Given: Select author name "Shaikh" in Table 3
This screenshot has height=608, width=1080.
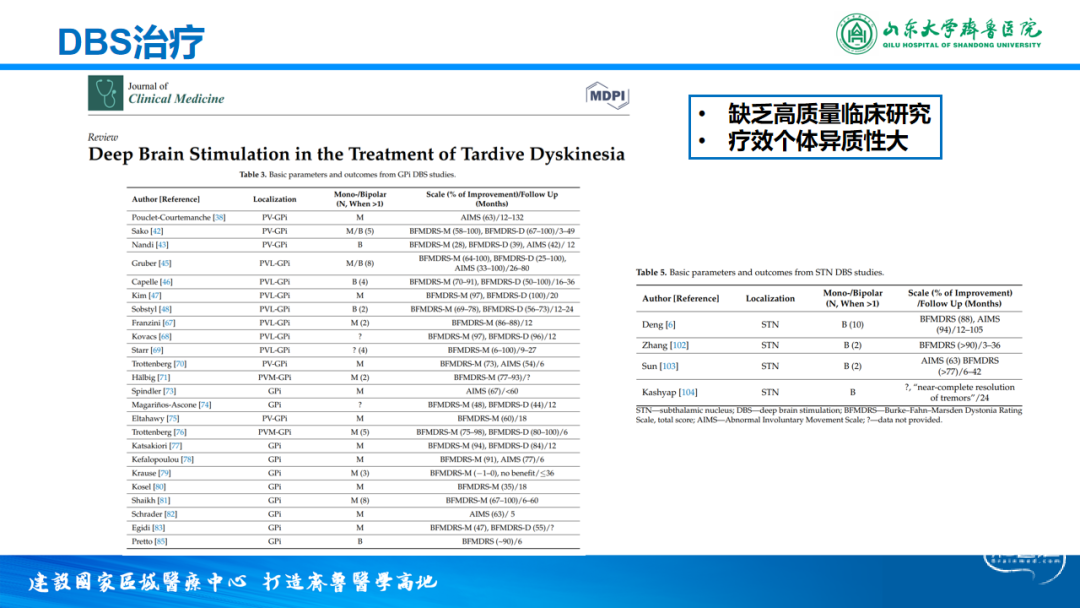Looking at the screenshot, I should (x=143, y=501).
